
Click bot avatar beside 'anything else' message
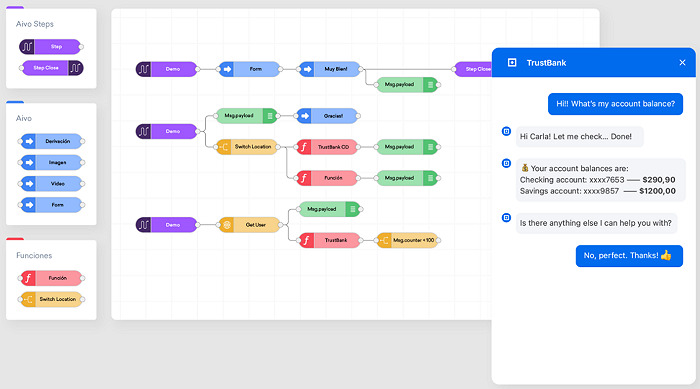coord(506,218)
